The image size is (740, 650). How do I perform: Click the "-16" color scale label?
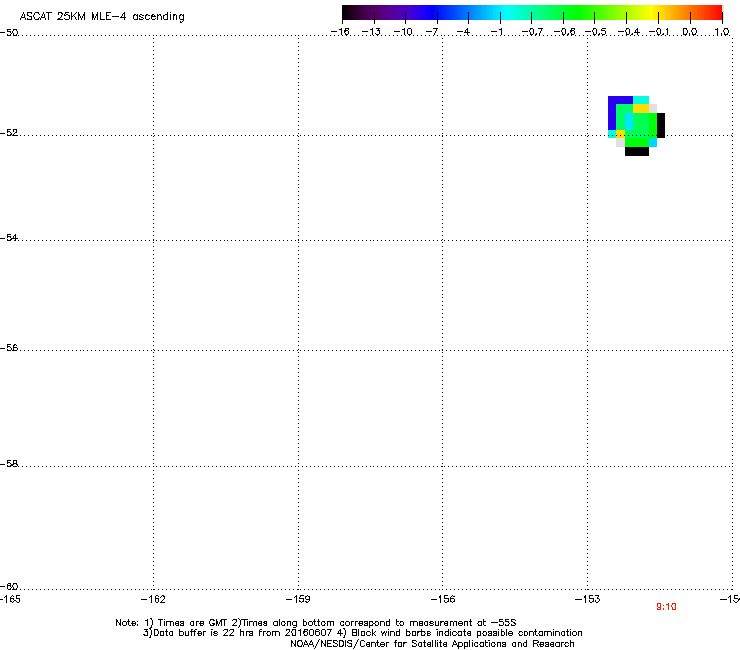point(340,32)
